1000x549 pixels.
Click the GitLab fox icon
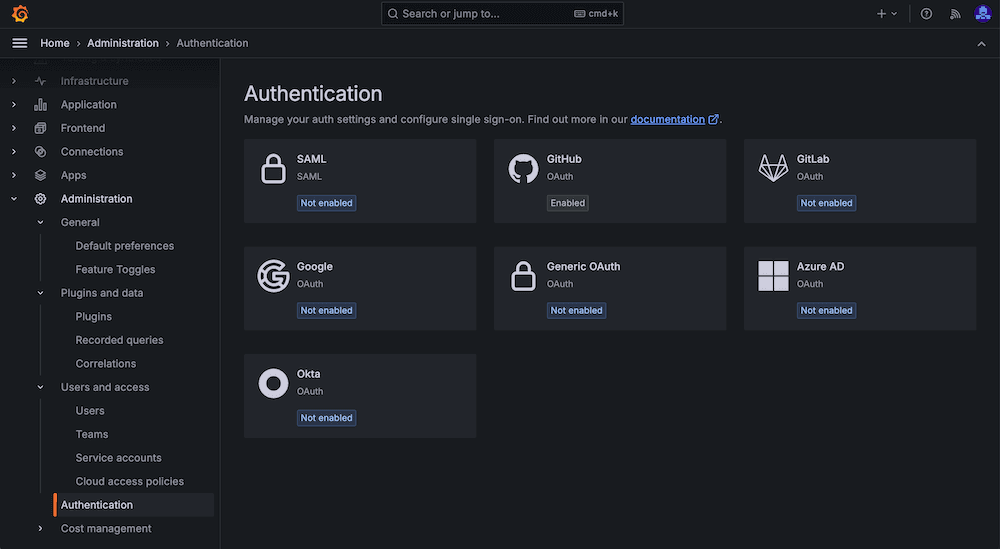(773, 168)
